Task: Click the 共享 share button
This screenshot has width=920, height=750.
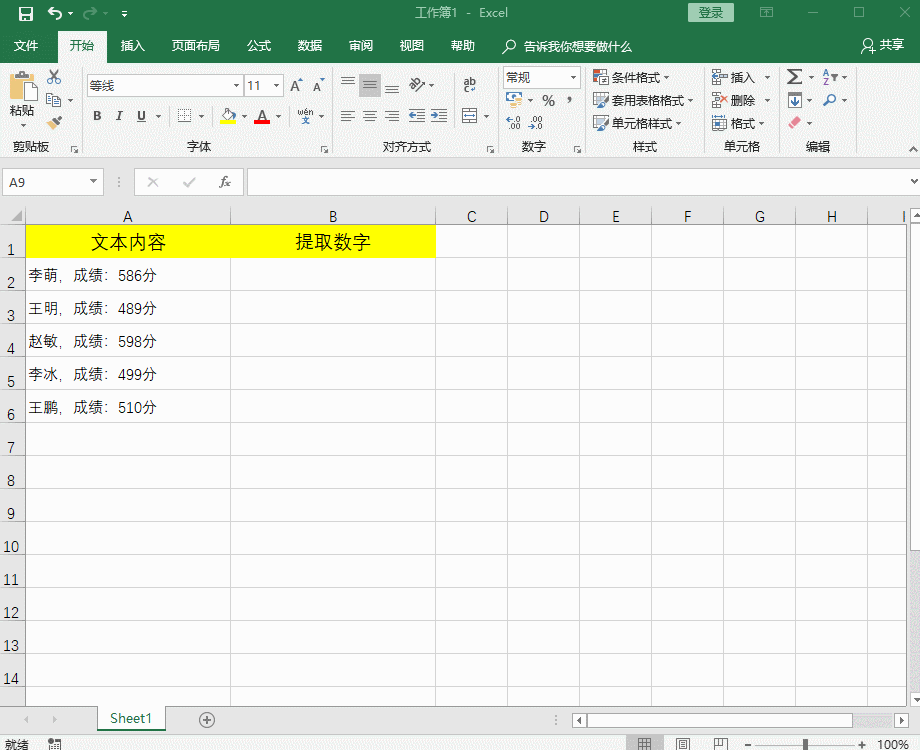Action: [x=890, y=45]
